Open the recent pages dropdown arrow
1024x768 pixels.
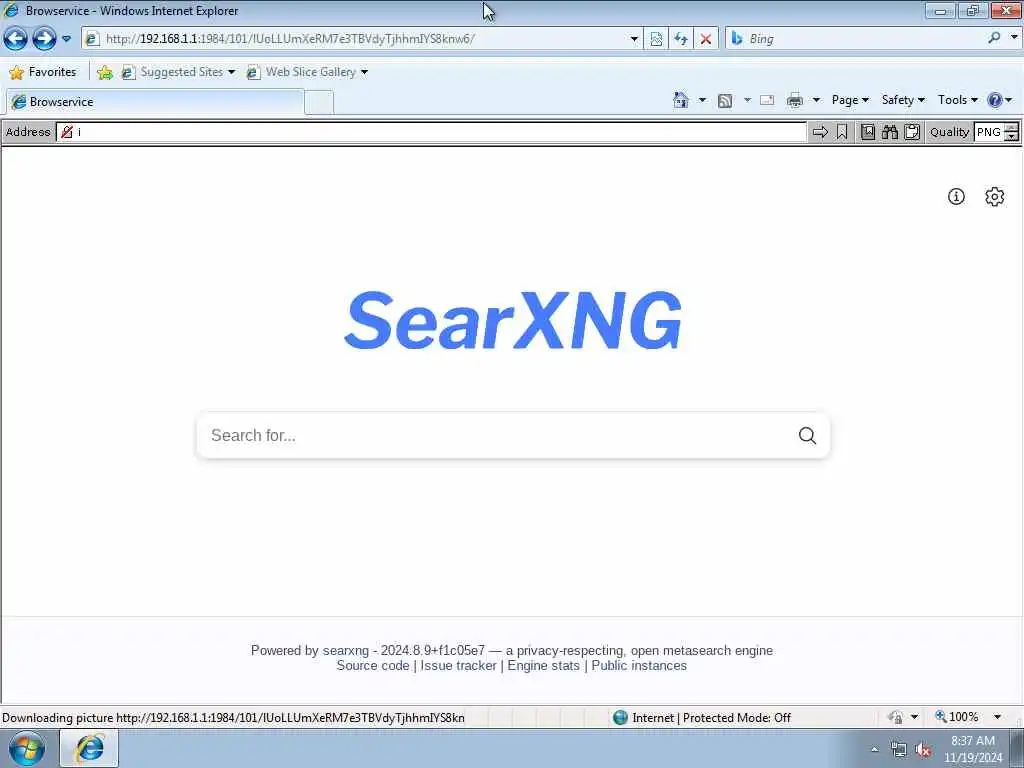(x=67, y=39)
